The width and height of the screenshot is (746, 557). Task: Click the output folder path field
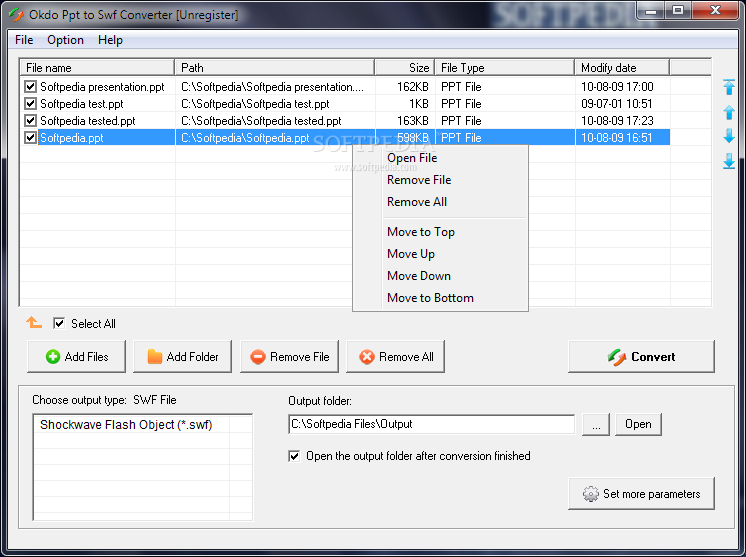click(432, 424)
